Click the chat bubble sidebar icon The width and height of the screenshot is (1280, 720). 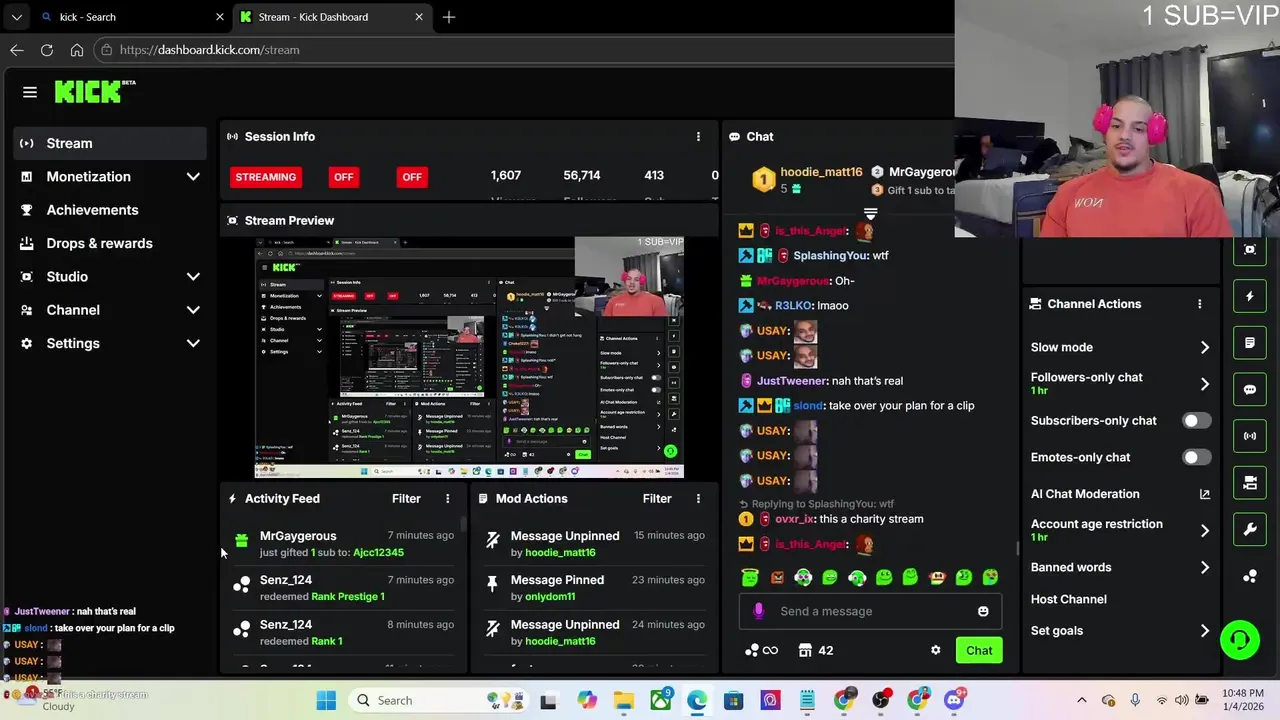(x=1250, y=390)
